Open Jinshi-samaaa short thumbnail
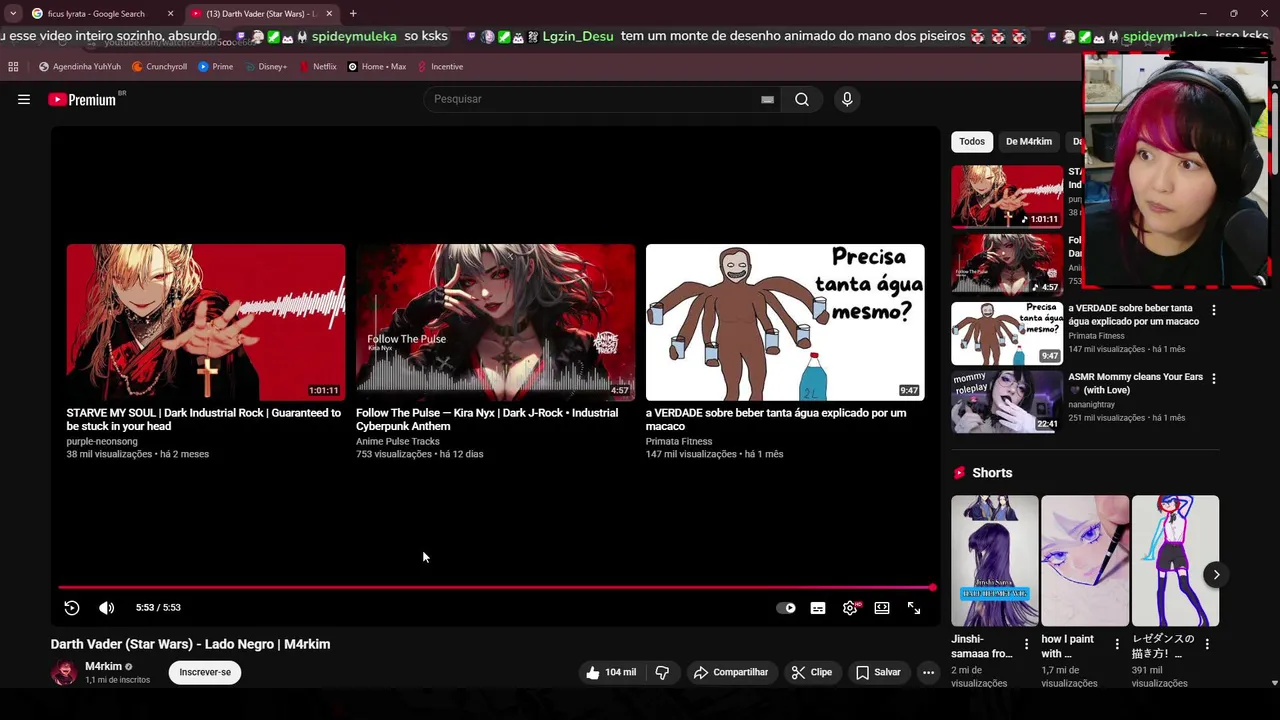Image resolution: width=1280 pixels, height=720 pixels. click(995, 561)
